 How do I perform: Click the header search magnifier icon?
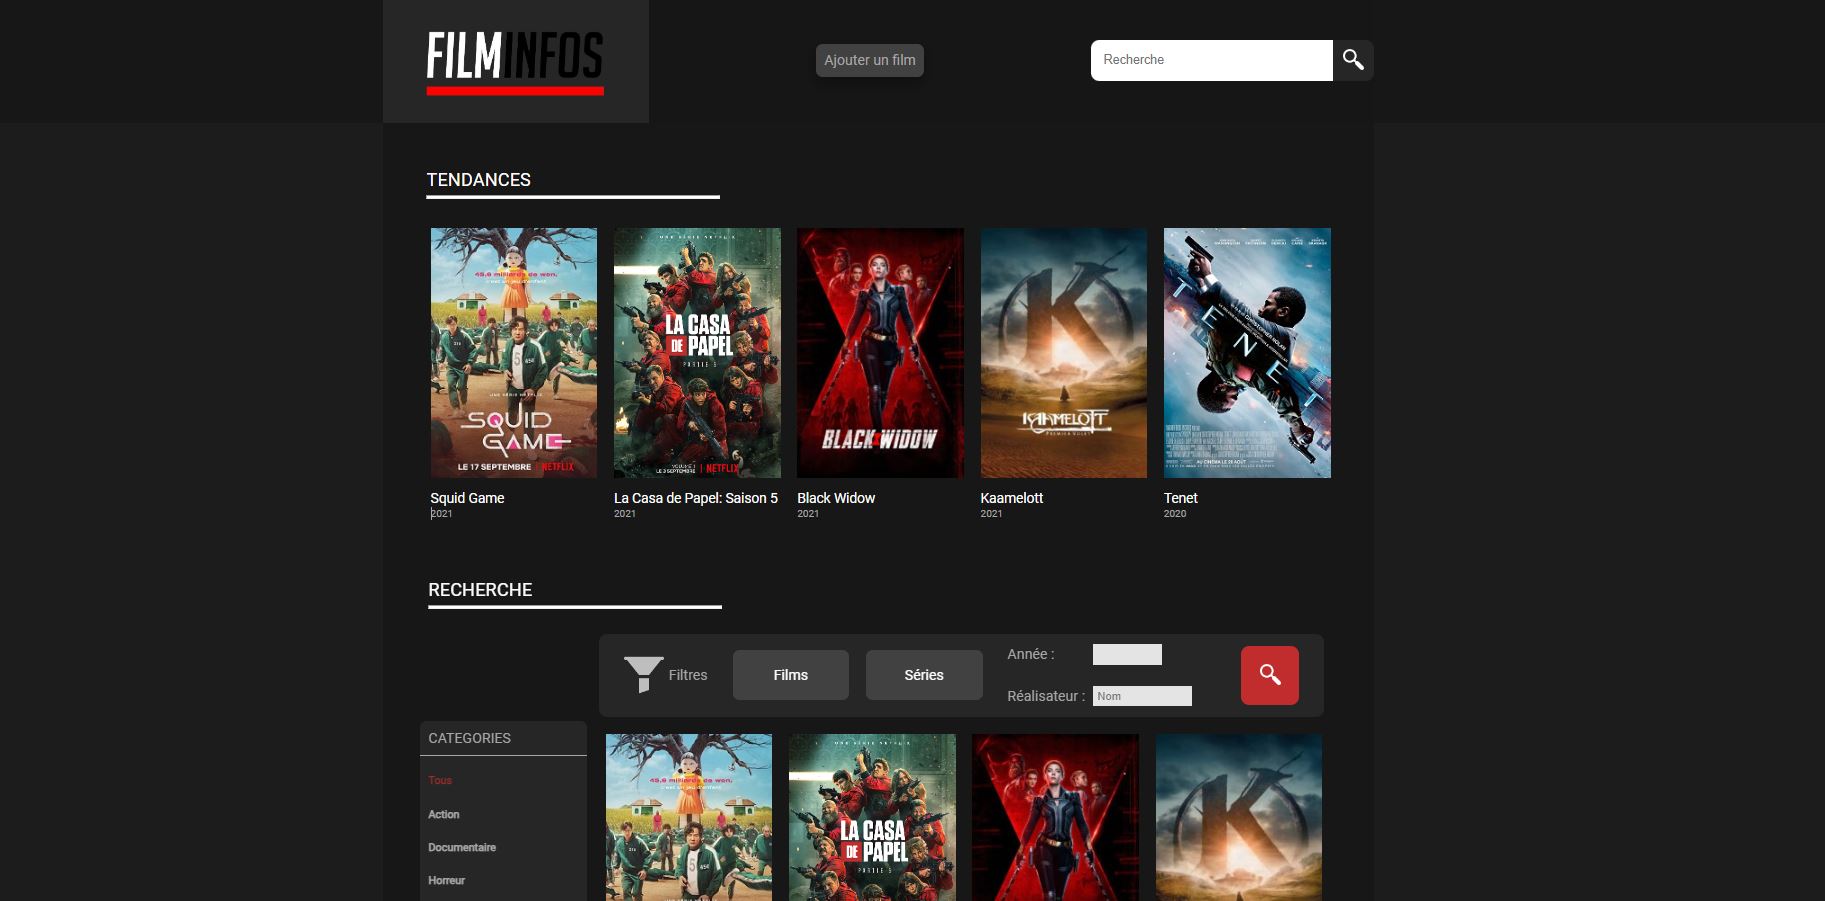pyautogui.click(x=1353, y=60)
